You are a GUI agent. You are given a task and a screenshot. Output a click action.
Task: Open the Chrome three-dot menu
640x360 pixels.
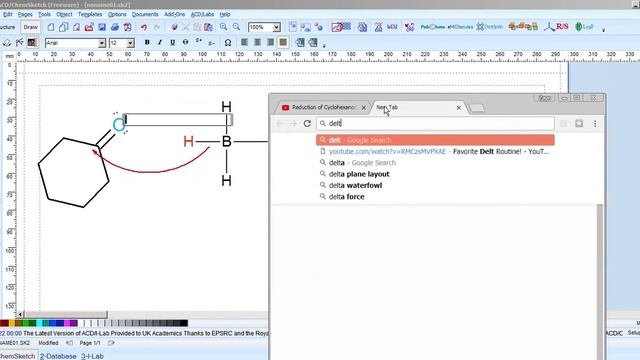point(595,123)
